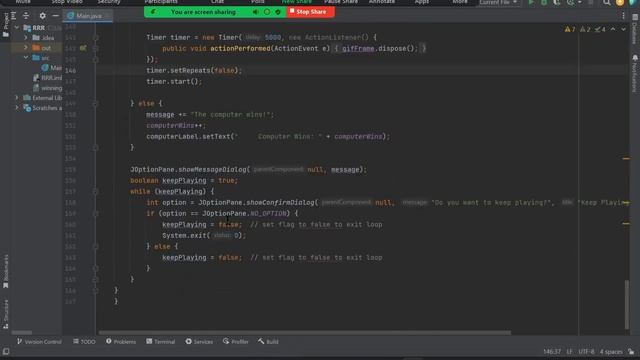Click Zoom Pause Share item
This screenshot has height=360, width=640.
pos(341,2)
